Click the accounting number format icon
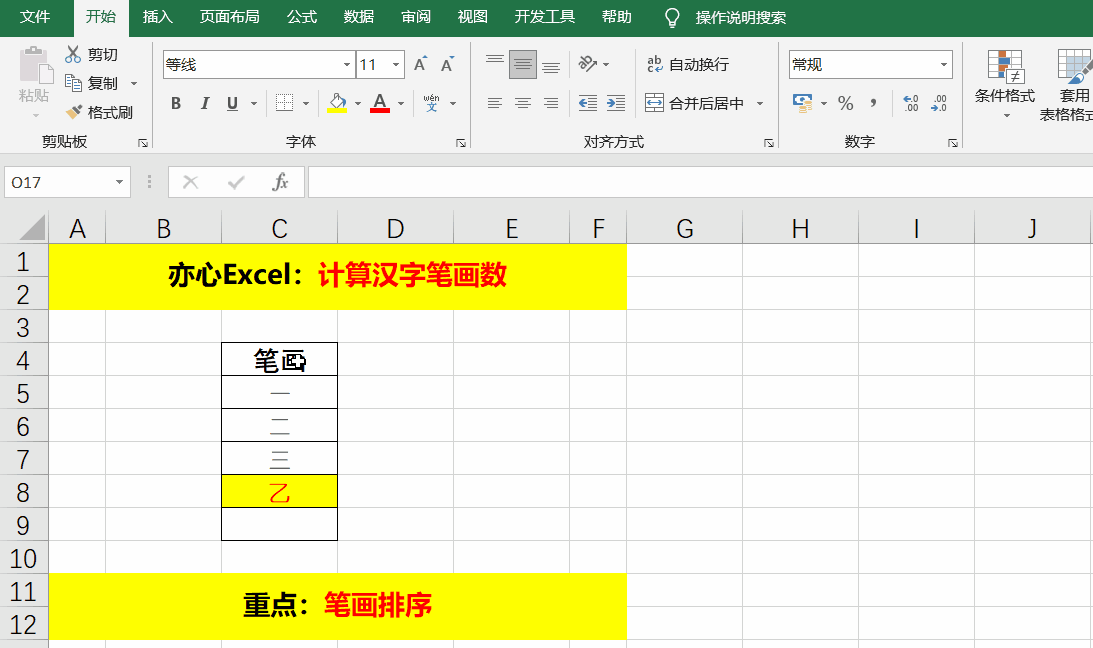The width and height of the screenshot is (1093, 648). point(802,103)
